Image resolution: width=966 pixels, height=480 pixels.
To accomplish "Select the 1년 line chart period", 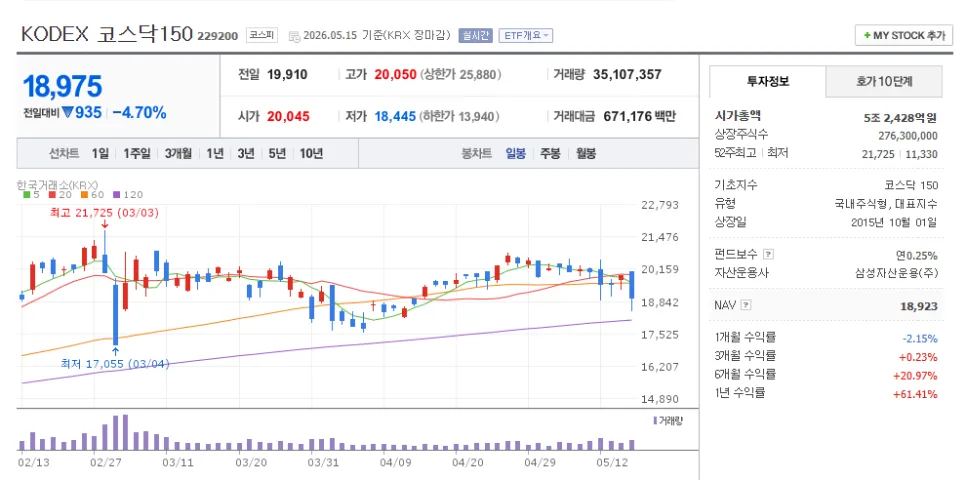I will click(215, 154).
